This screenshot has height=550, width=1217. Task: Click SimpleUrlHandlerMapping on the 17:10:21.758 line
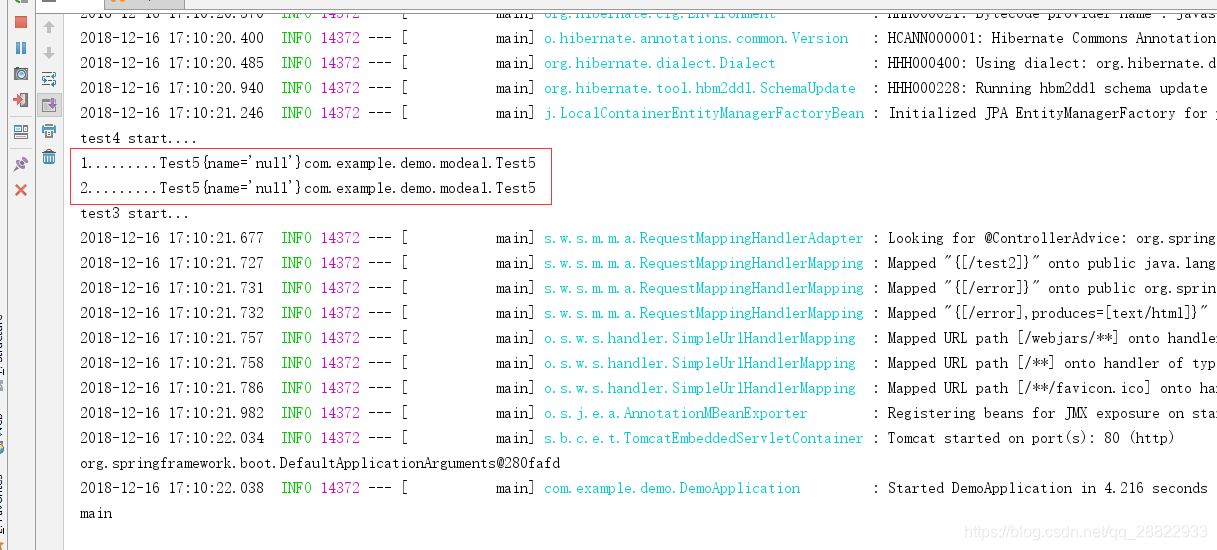700,363
